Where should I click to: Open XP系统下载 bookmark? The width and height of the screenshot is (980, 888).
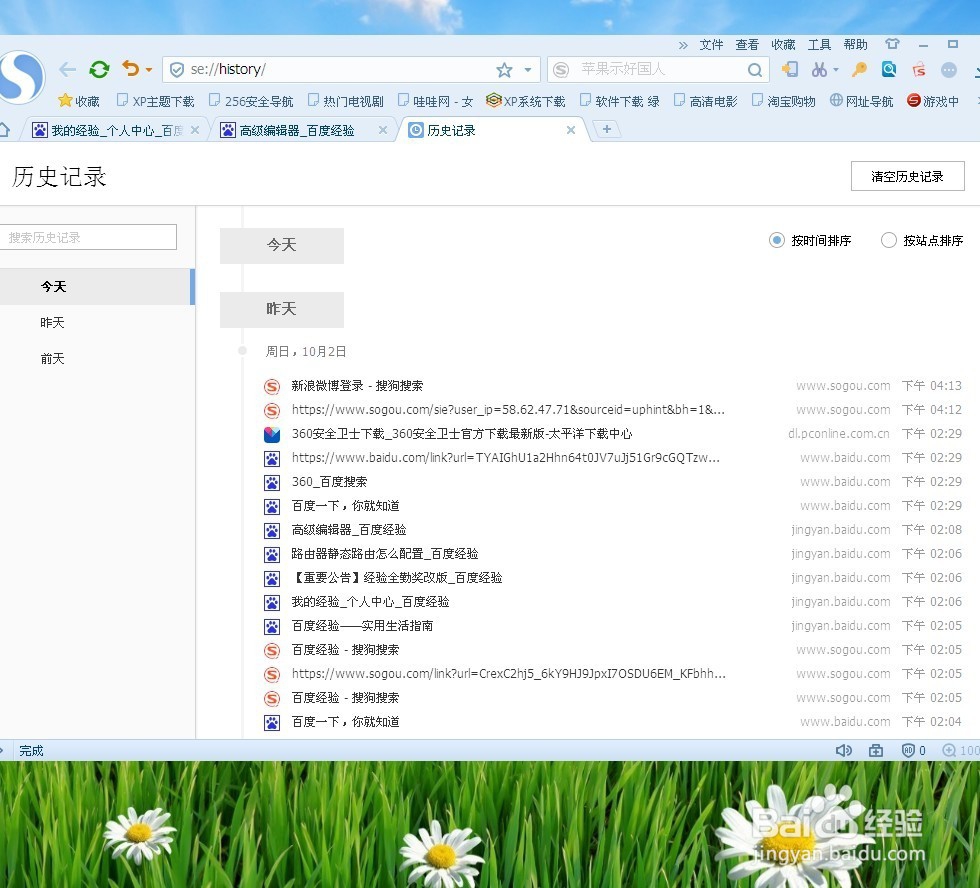(526, 101)
